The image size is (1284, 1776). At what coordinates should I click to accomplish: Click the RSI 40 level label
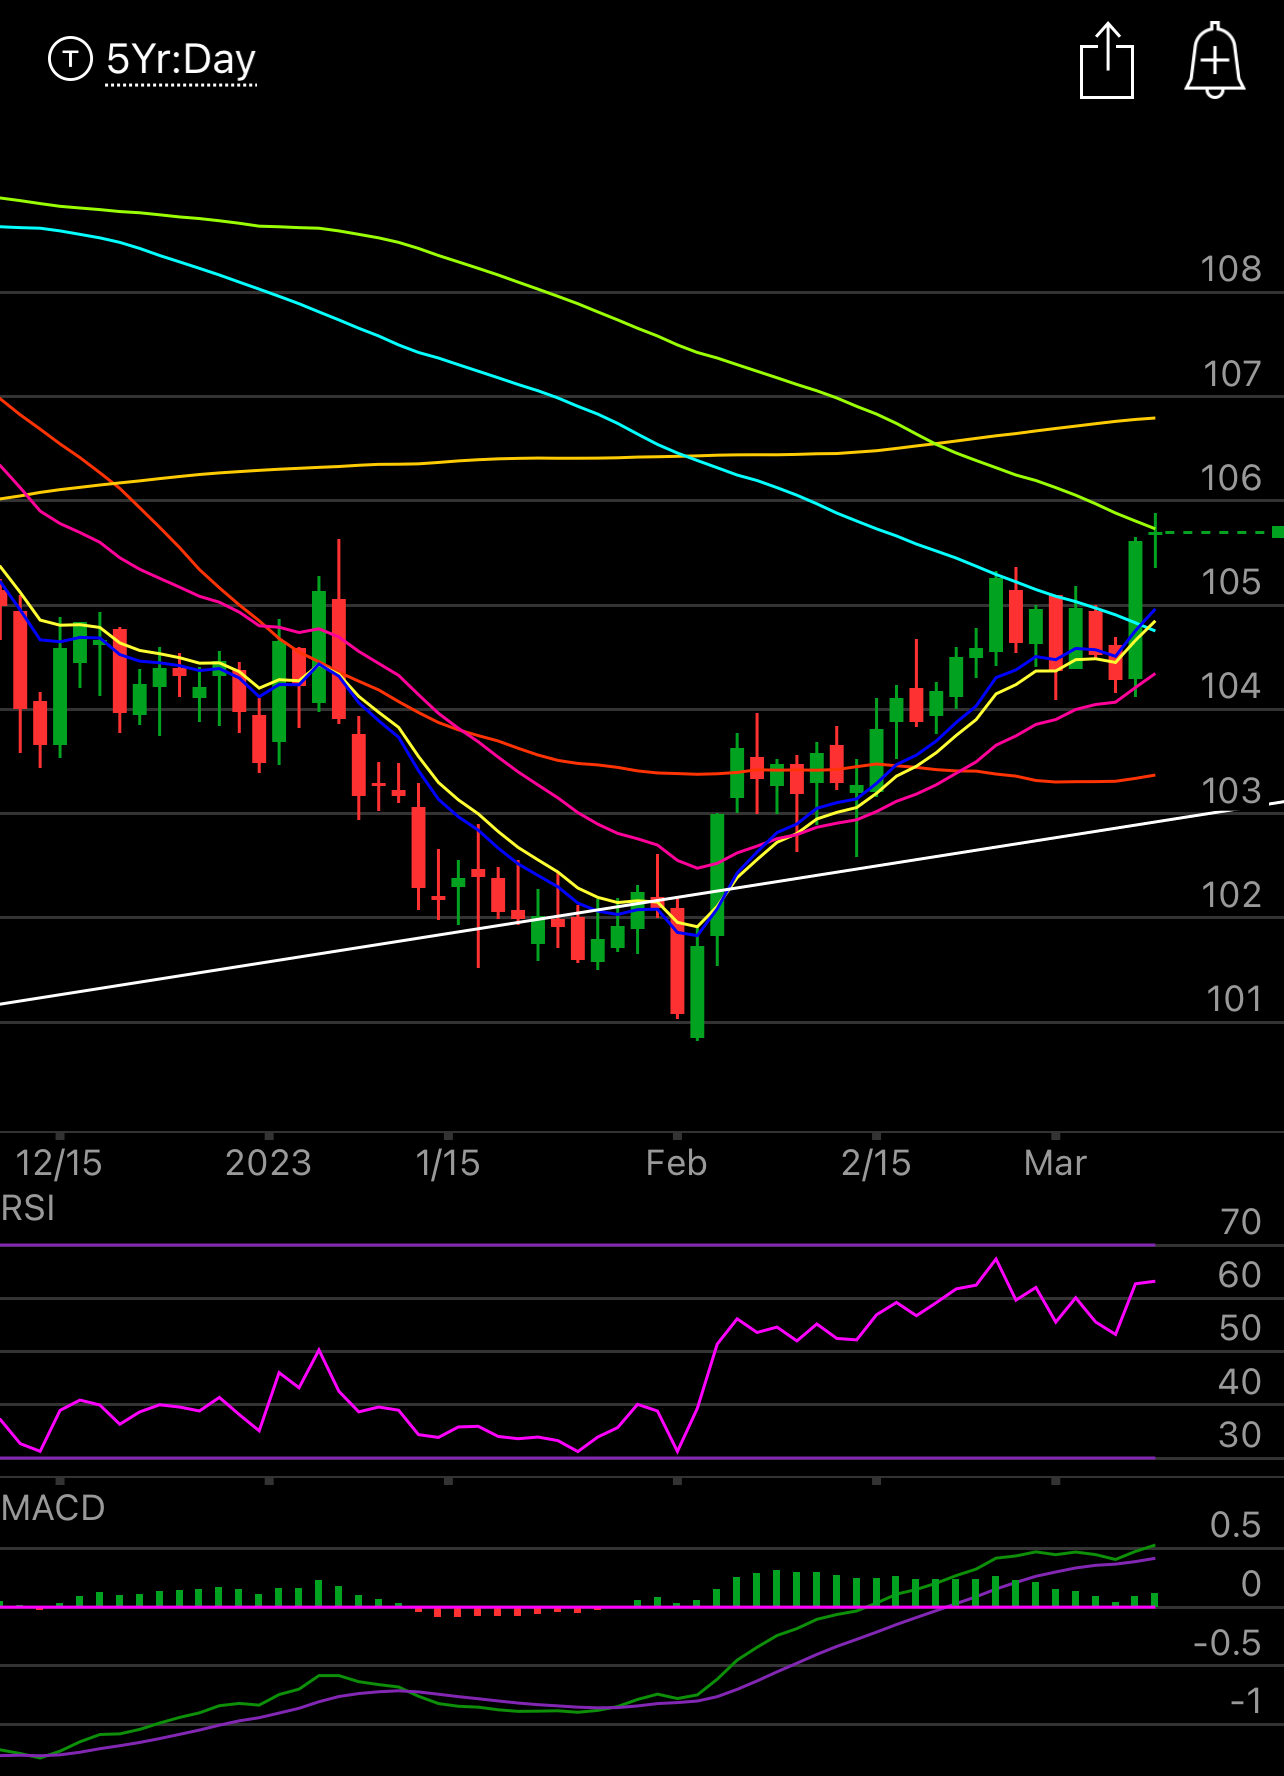pos(1240,1382)
